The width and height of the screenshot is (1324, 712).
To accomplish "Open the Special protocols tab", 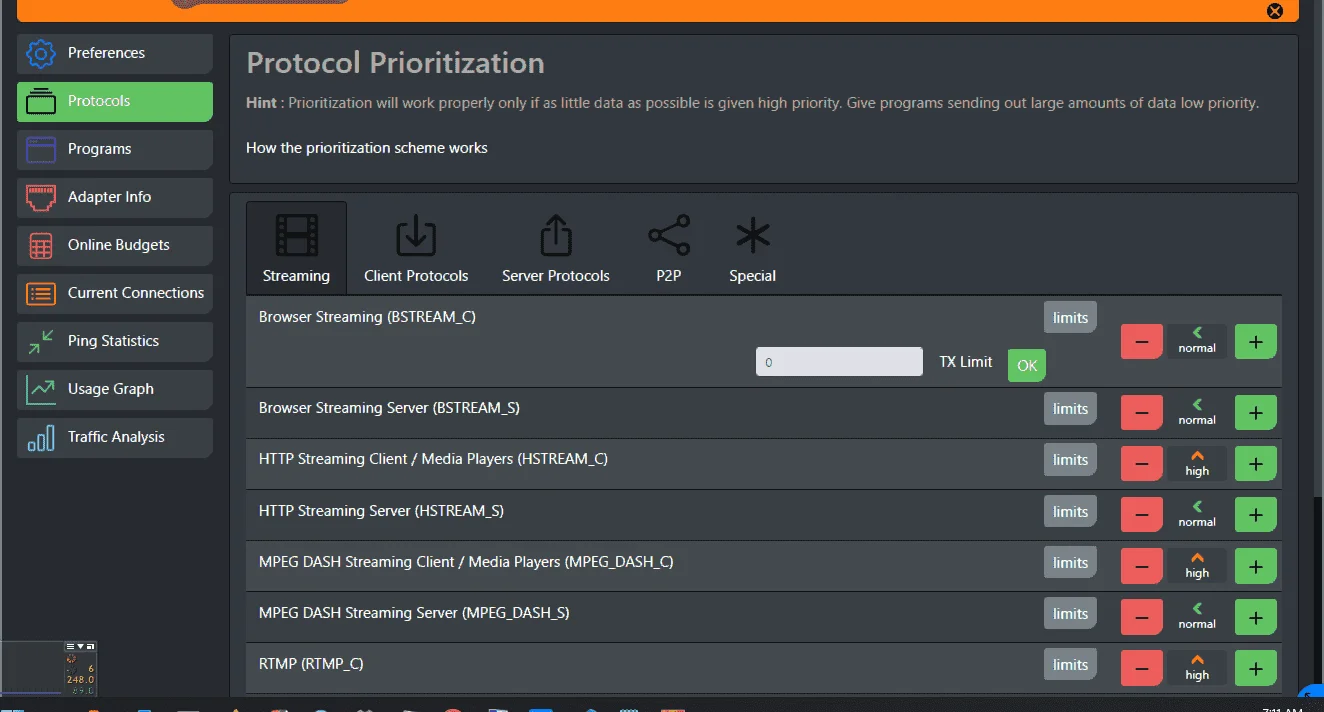I will pyautogui.click(x=753, y=248).
